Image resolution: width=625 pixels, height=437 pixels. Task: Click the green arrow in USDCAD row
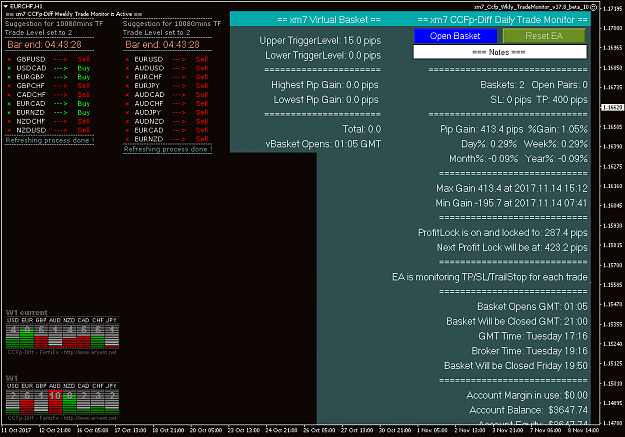(x=61, y=68)
